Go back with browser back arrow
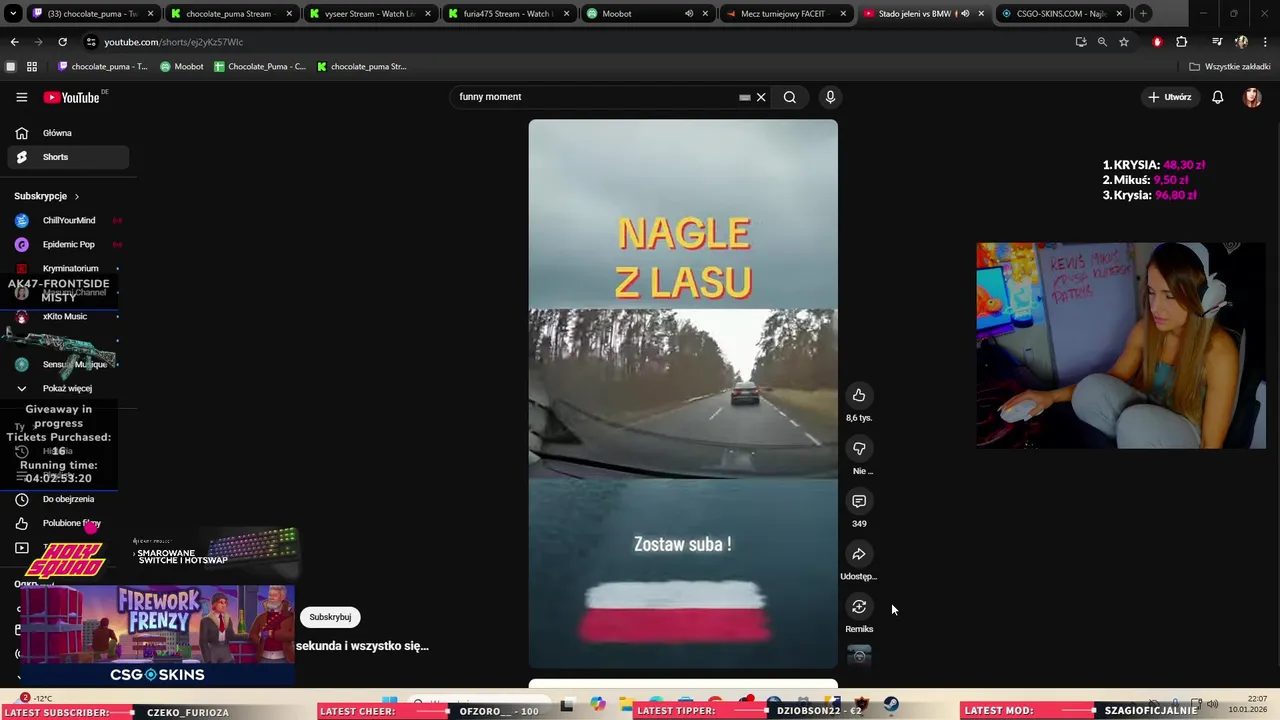This screenshot has height=720, width=1280. coord(14,42)
